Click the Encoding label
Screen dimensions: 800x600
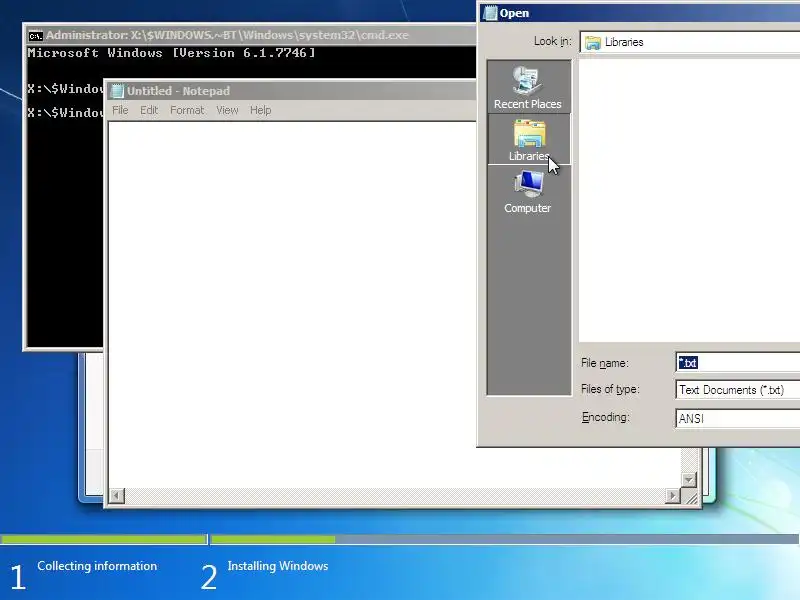[x=606, y=417]
